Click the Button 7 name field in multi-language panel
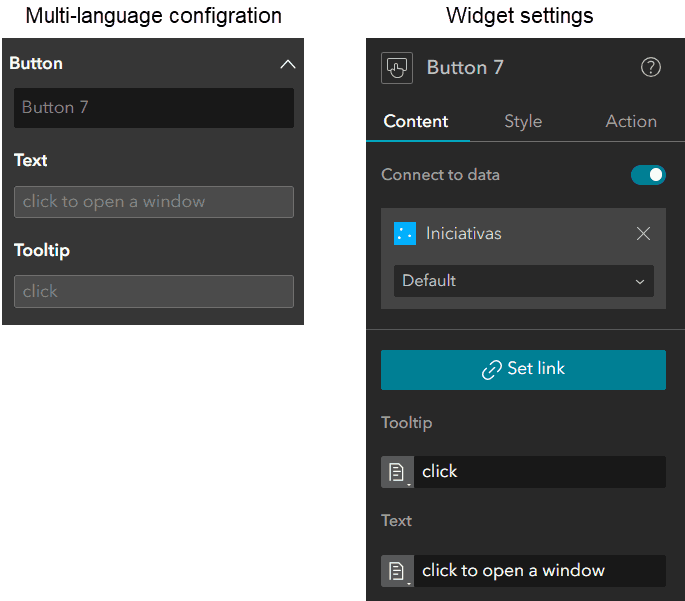685x601 pixels. [x=154, y=108]
